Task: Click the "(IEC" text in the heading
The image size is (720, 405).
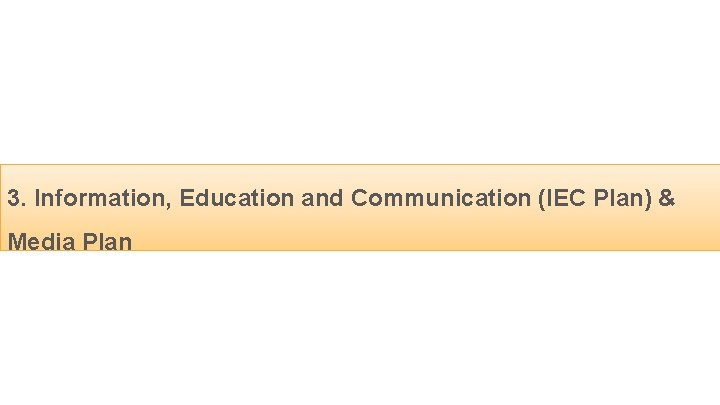Action: click(x=562, y=198)
